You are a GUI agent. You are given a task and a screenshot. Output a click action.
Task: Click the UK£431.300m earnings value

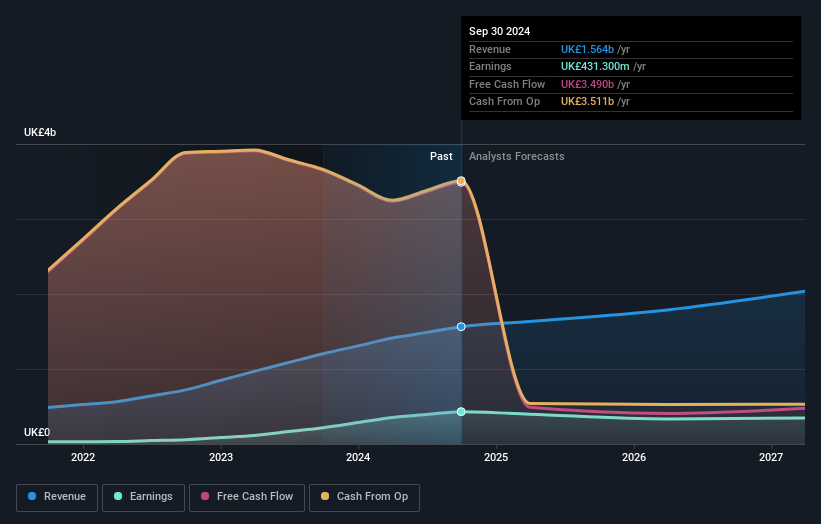(595, 66)
